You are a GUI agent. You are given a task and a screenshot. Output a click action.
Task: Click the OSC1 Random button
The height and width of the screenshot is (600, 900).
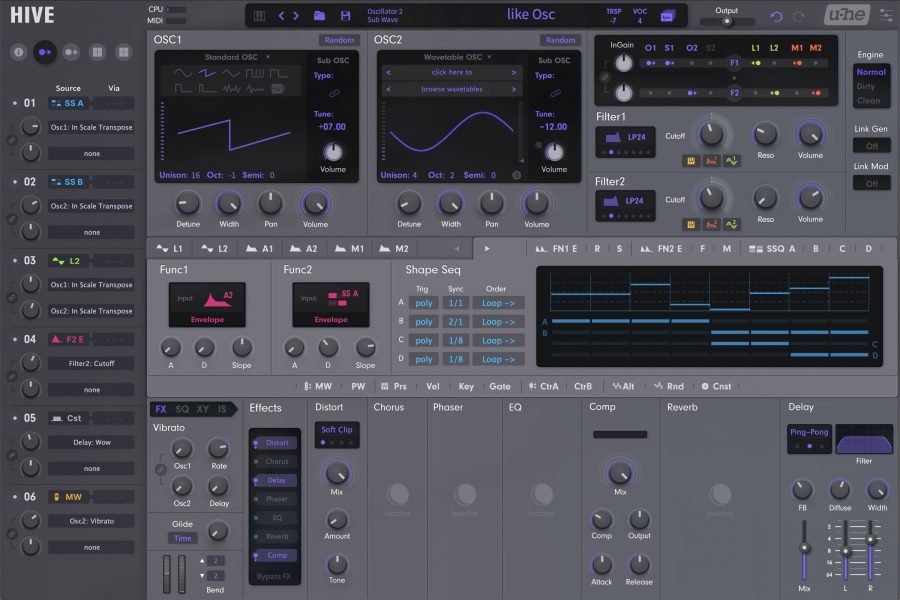(x=340, y=40)
